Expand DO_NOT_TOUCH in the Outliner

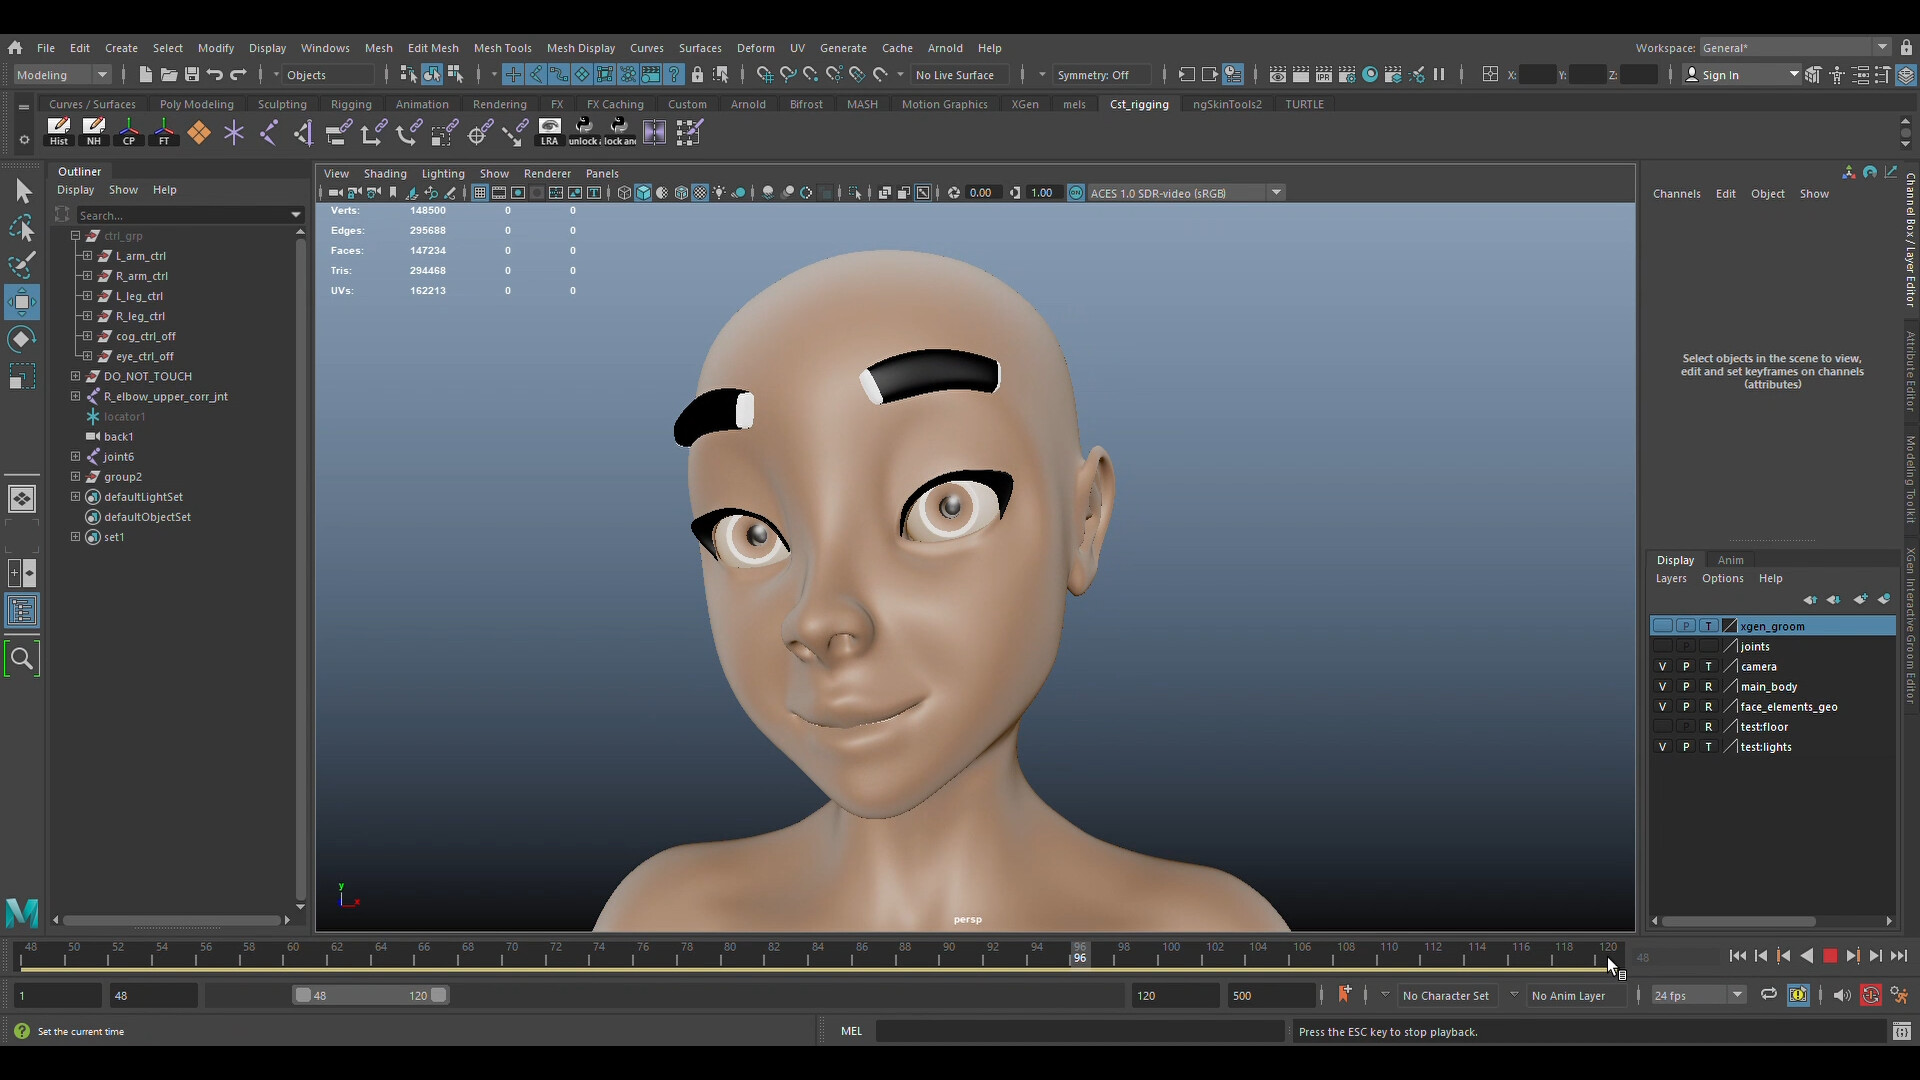click(x=75, y=376)
